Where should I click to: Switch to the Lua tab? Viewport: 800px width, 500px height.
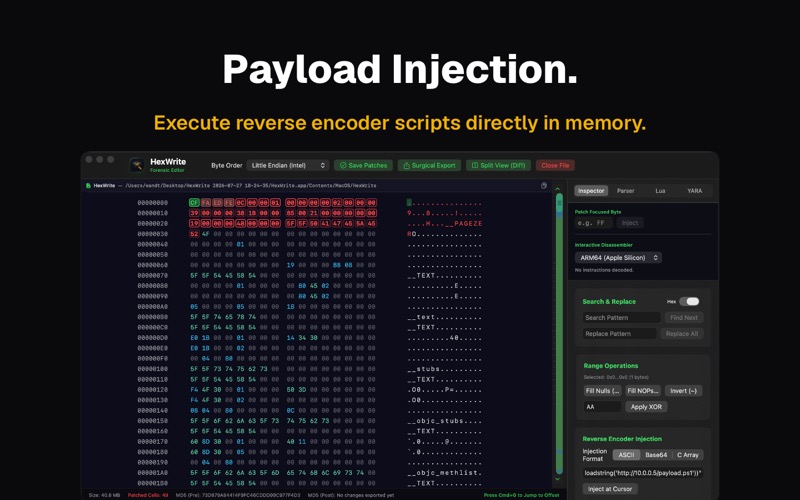tap(660, 191)
